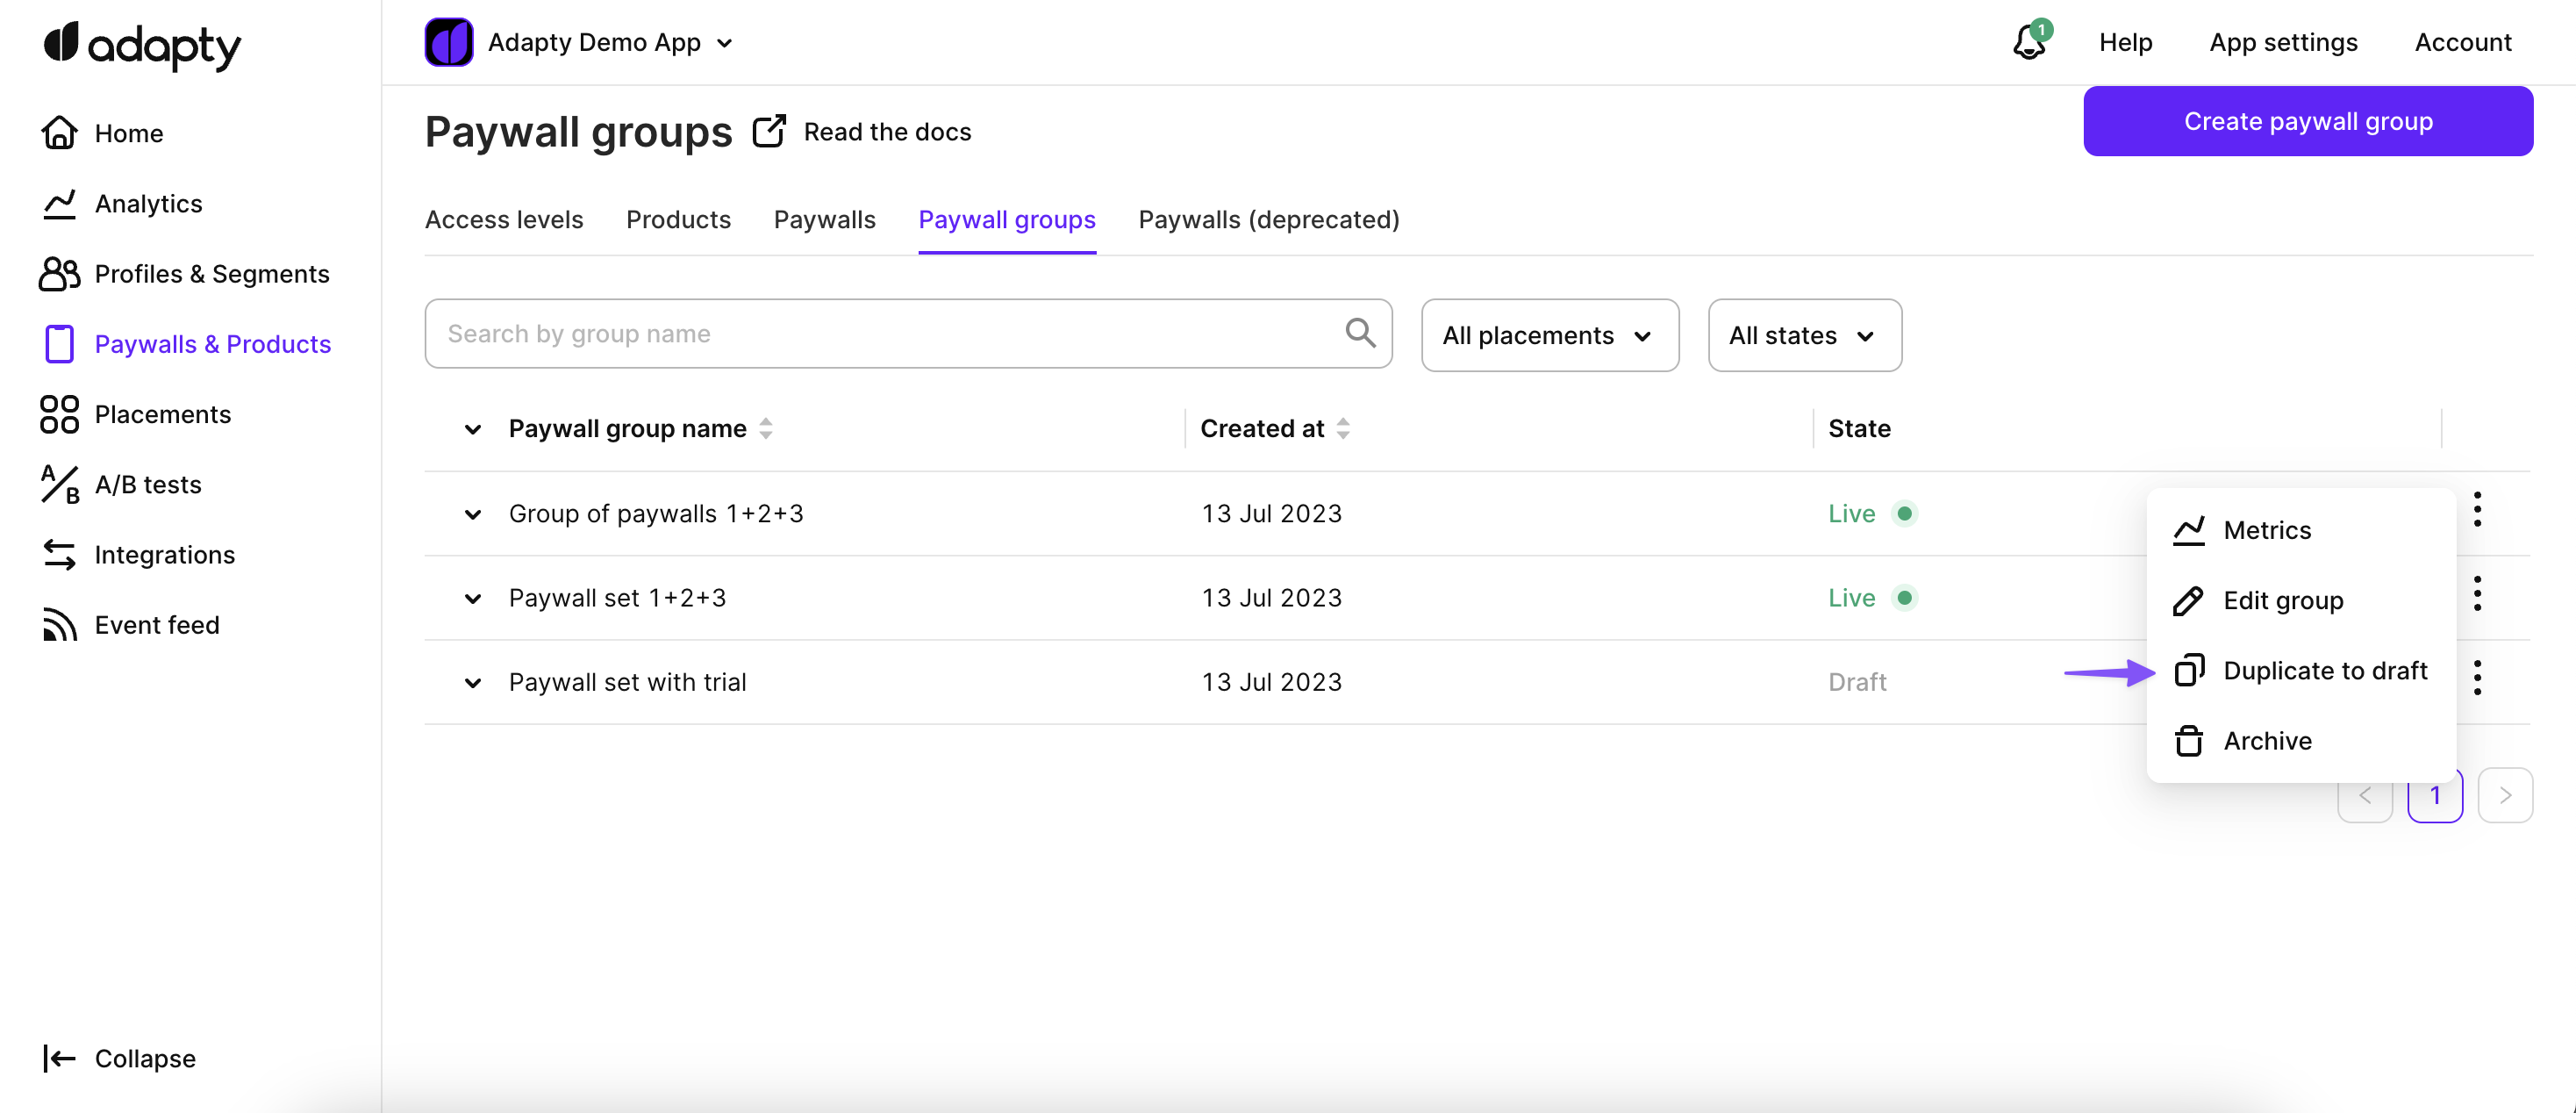Image resolution: width=2576 pixels, height=1113 pixels.
Task: Sort by Paywall group name
Action: pos(765,429)
